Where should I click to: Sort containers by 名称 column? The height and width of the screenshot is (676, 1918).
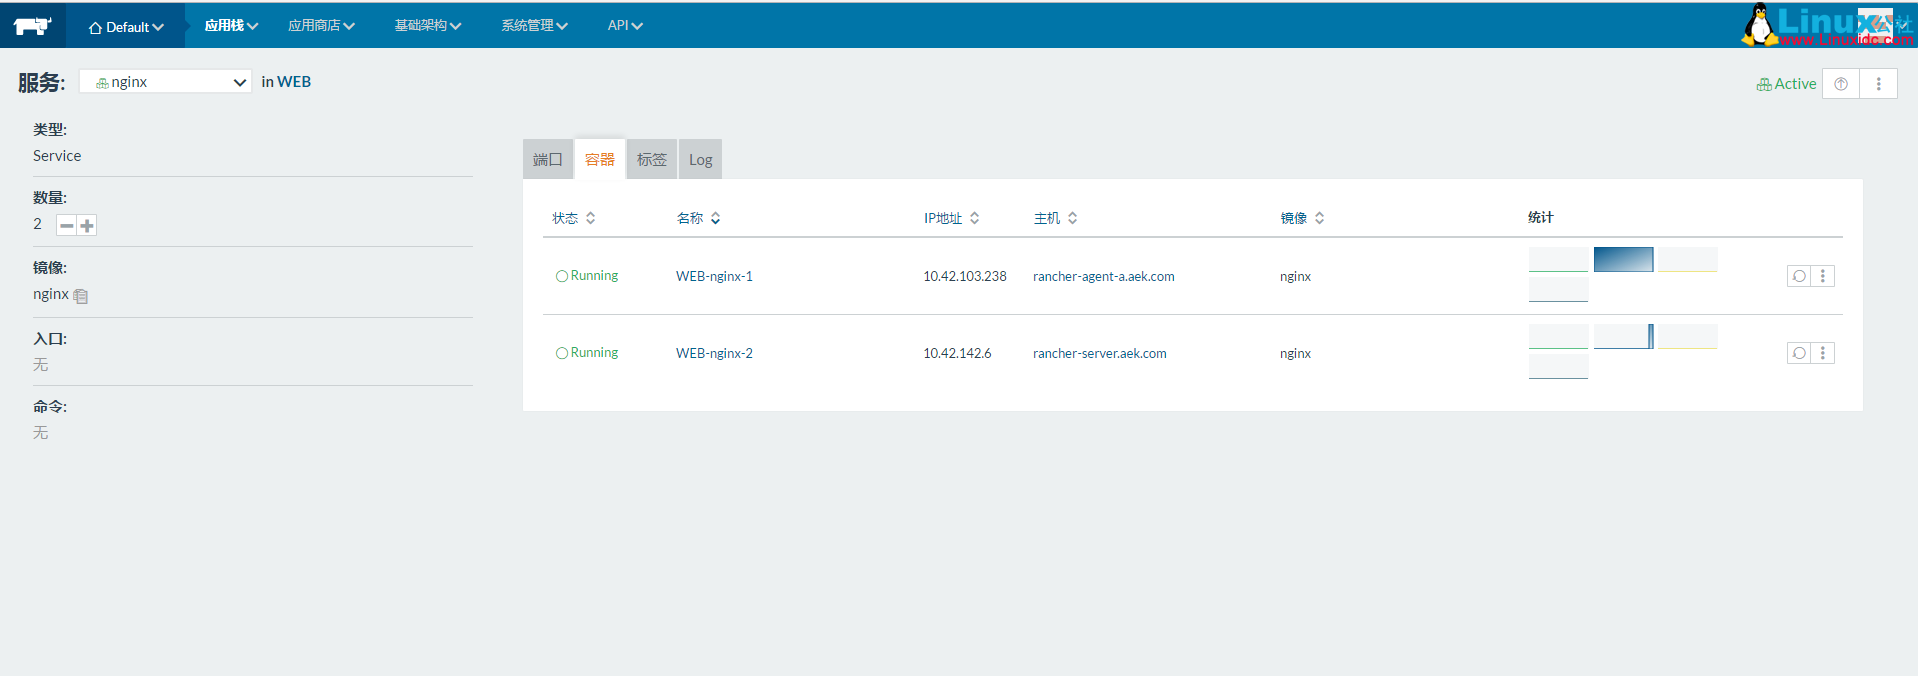click(x=698, y=218)
